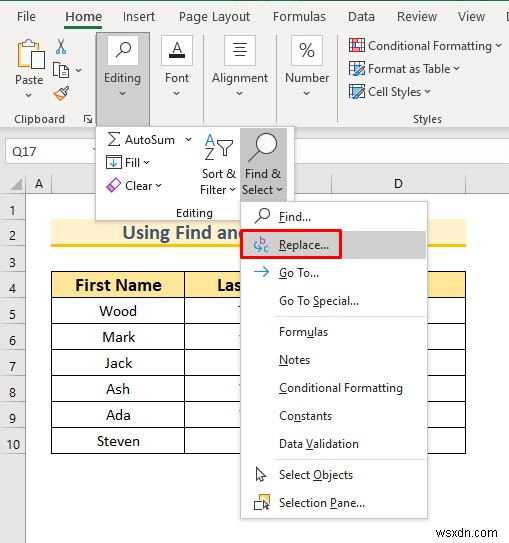Click the Cell Styles icon
Viewport: 509px width, 543px height.
pos(357,92)
